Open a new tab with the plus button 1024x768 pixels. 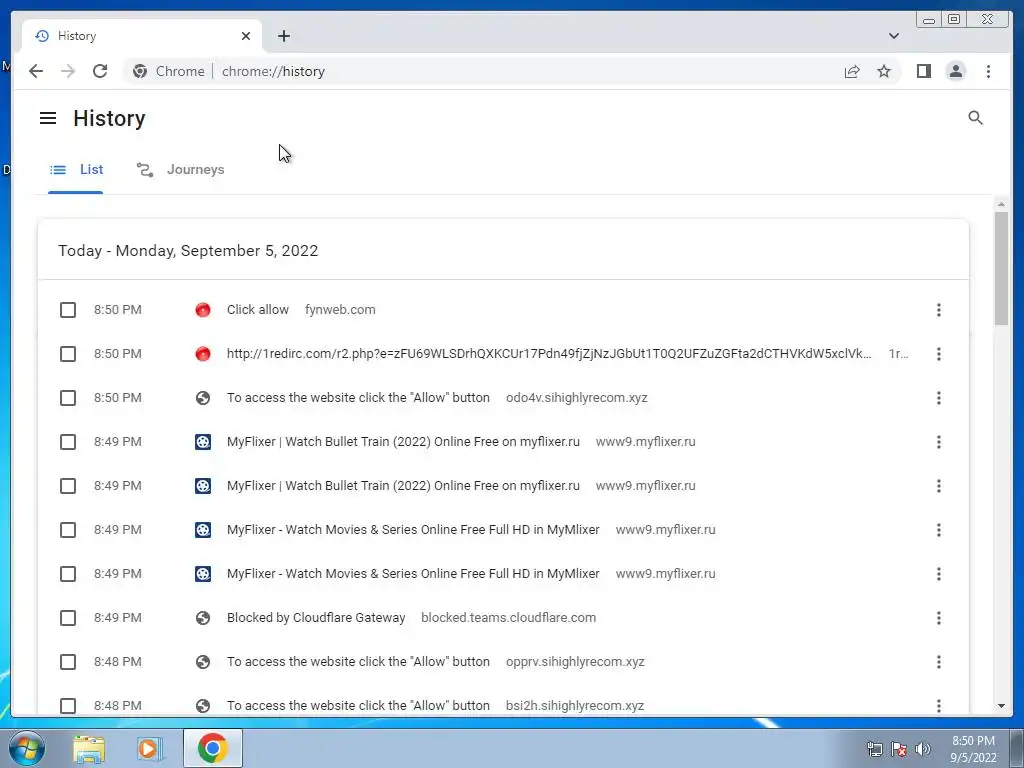point(283,36)
